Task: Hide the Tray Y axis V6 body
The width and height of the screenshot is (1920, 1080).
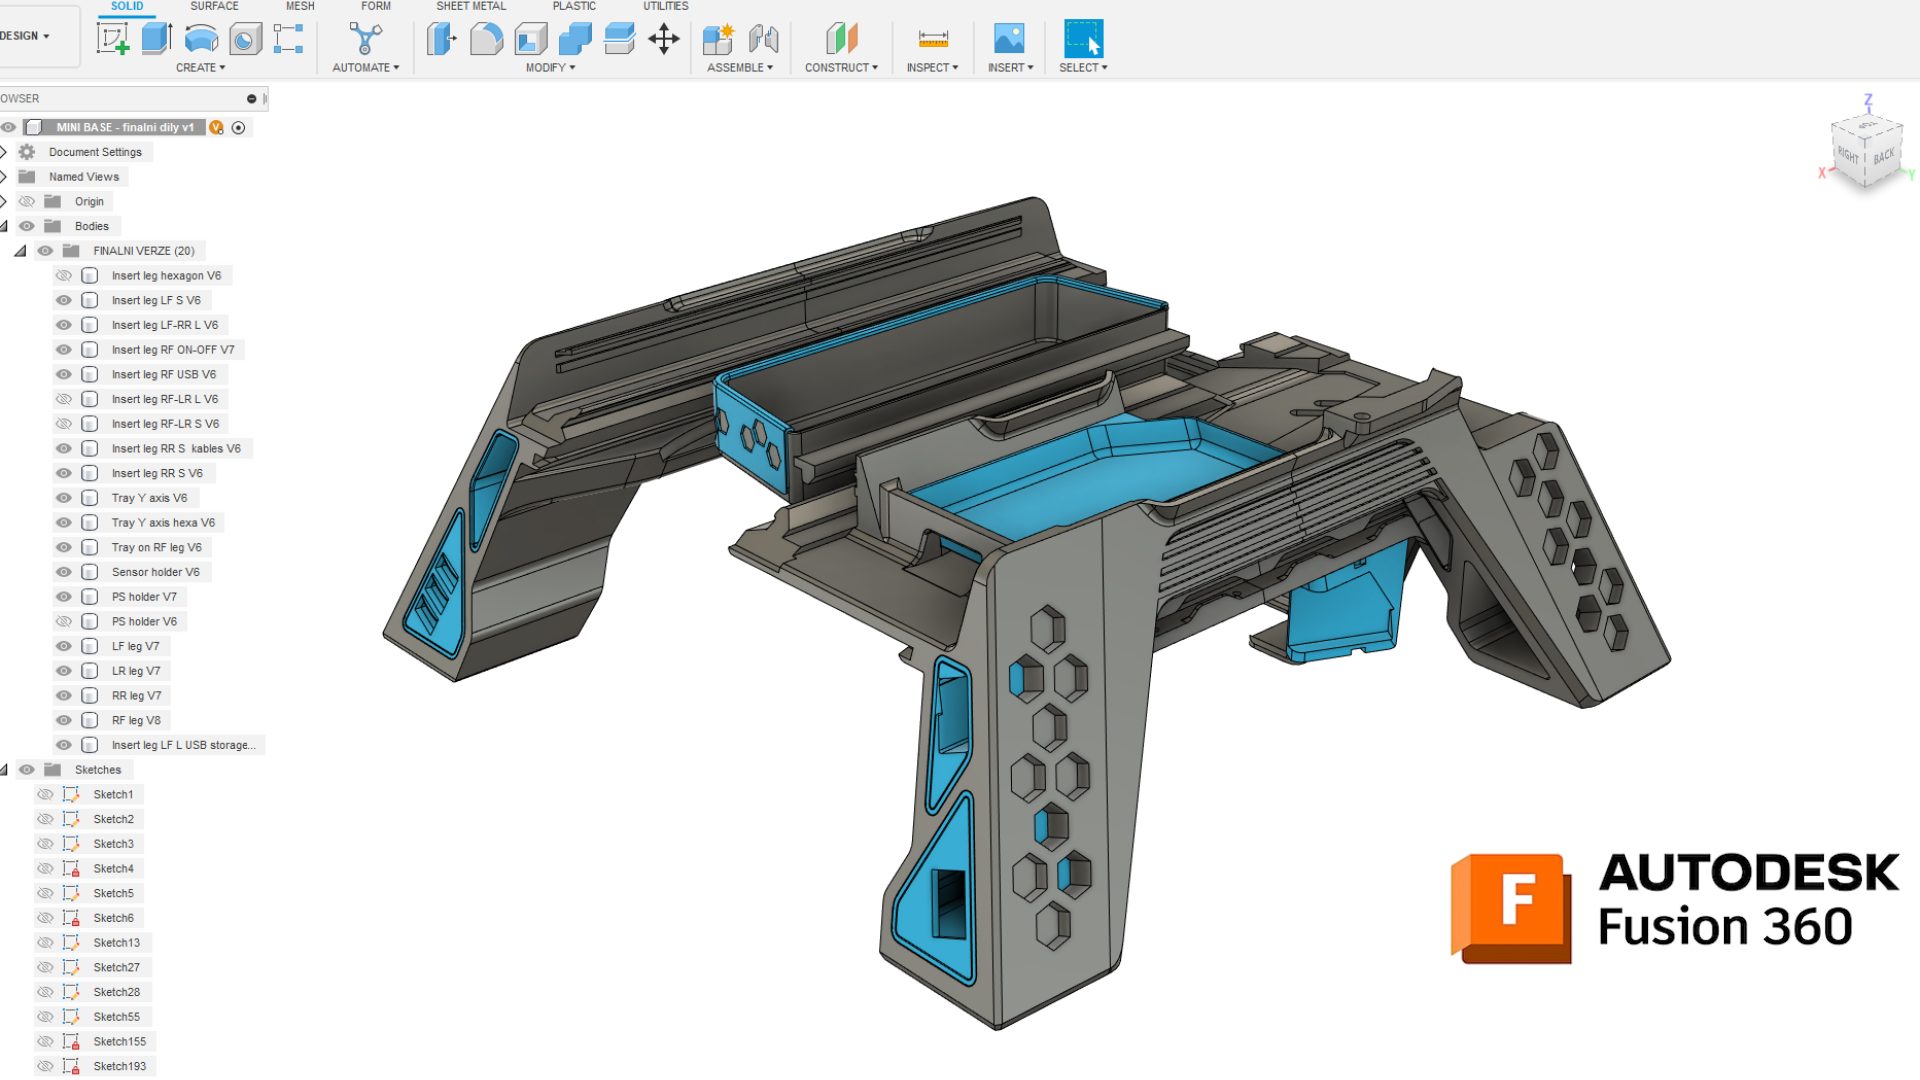Action: (x=64, y=498)
